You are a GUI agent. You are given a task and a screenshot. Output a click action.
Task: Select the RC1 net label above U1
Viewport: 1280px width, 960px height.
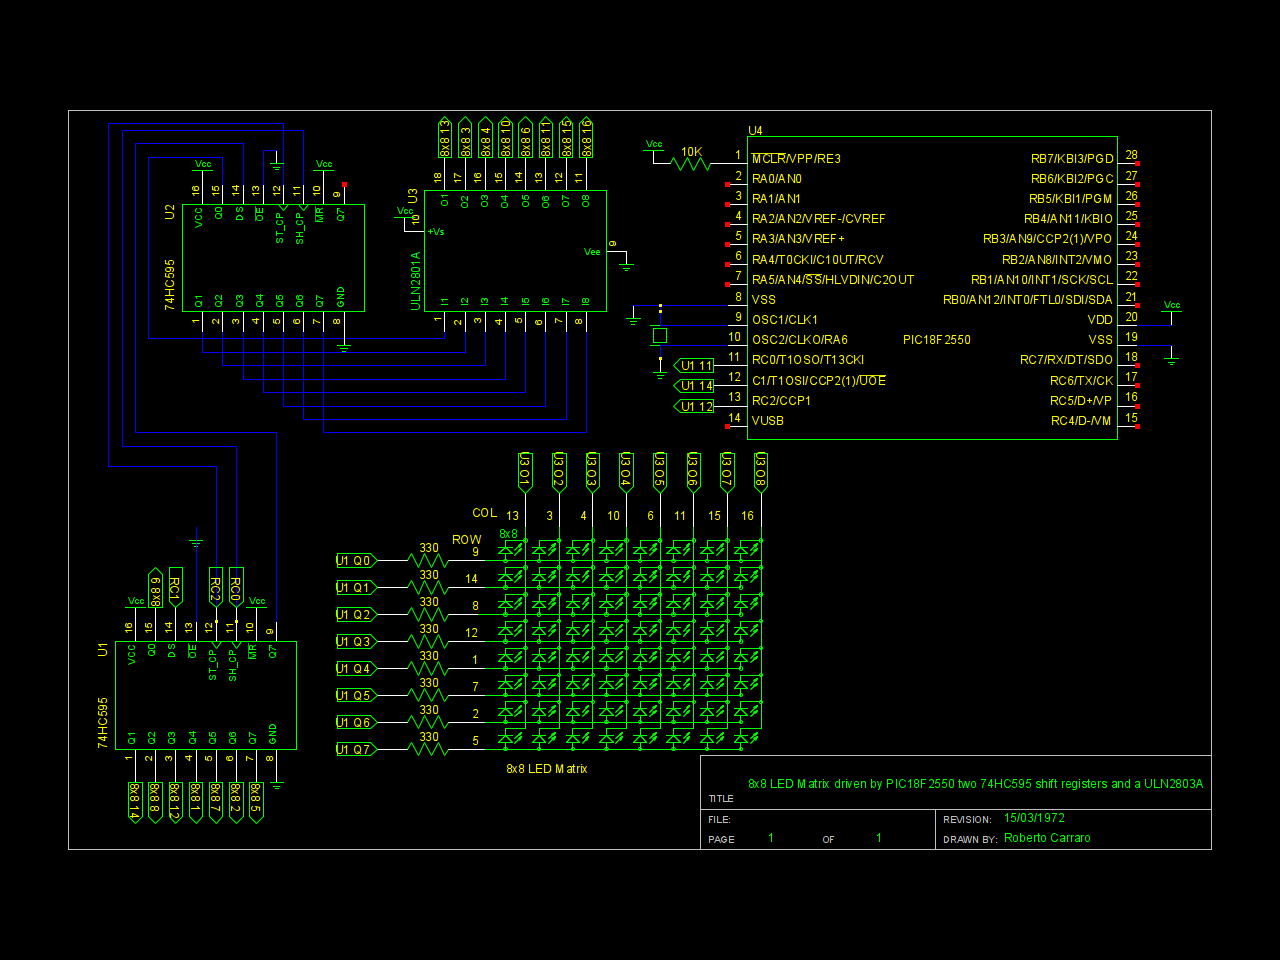(x=175, y=586)
